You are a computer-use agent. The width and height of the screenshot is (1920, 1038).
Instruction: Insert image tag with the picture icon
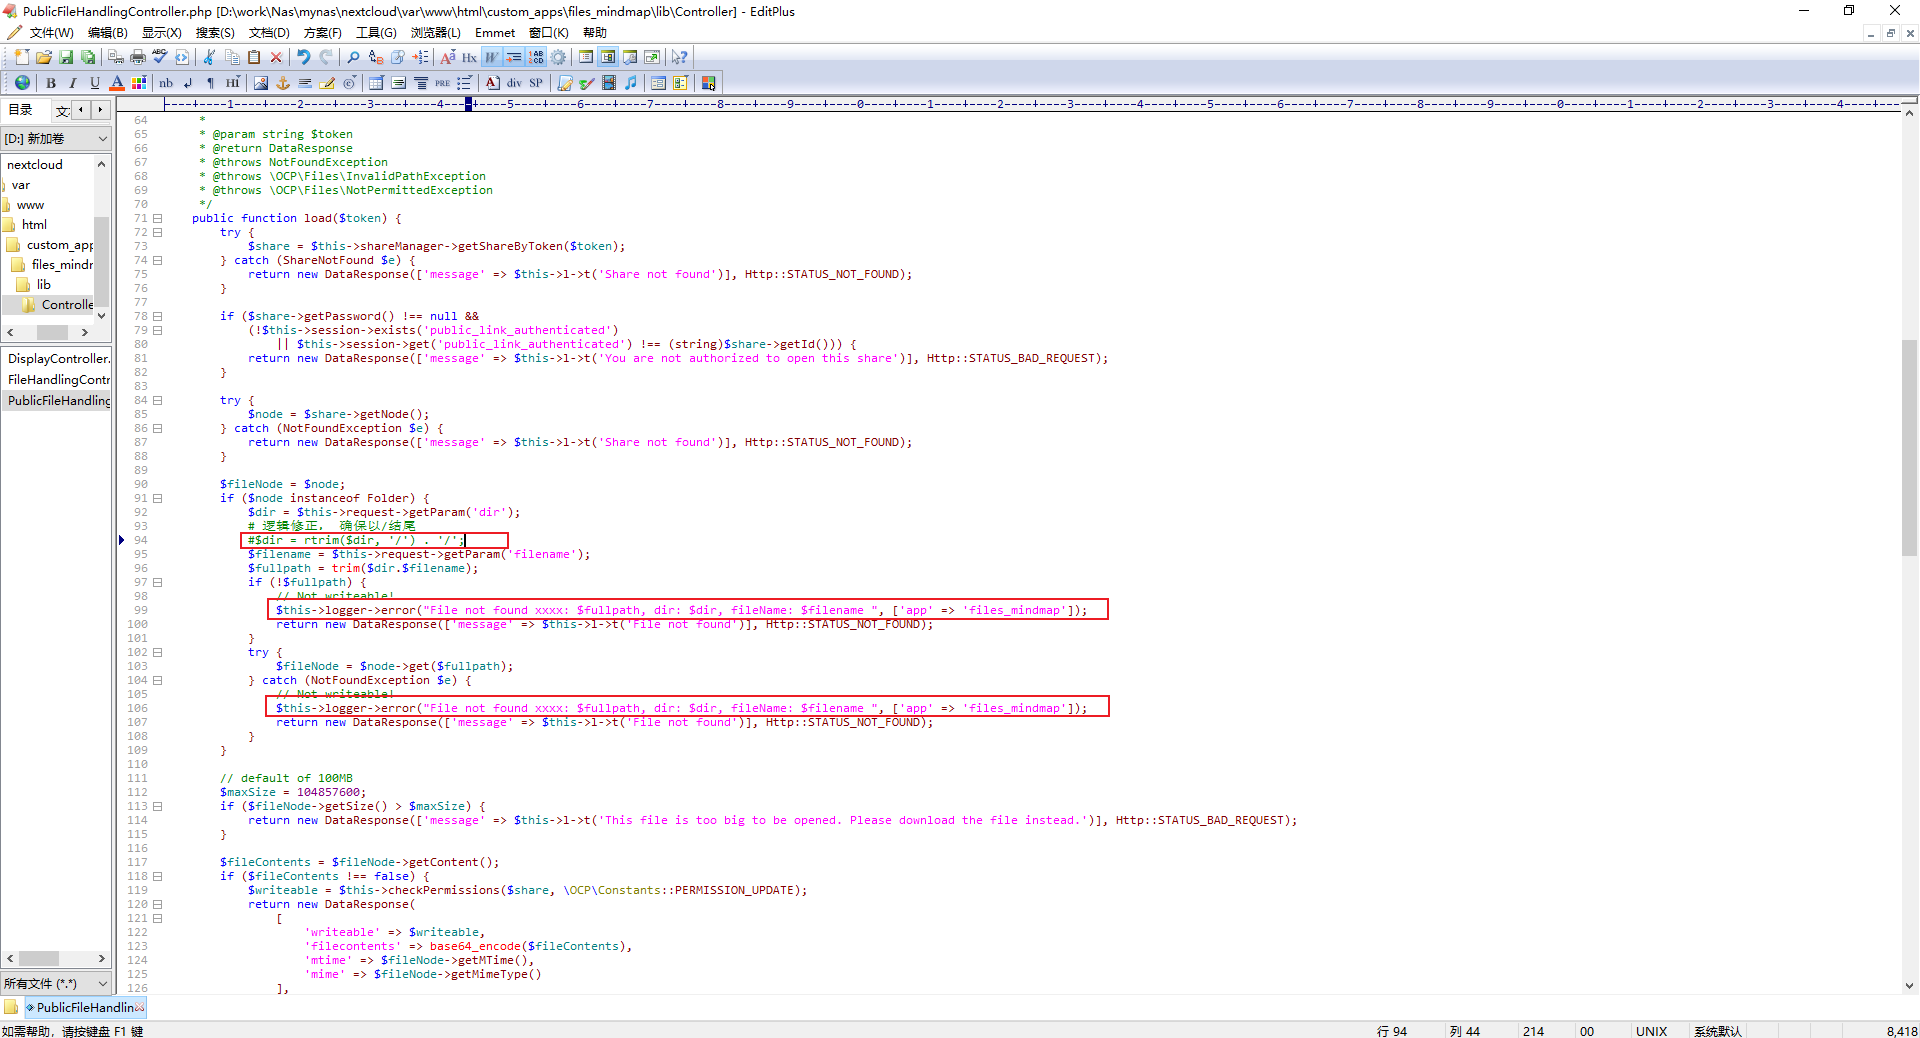click(261, 83)
